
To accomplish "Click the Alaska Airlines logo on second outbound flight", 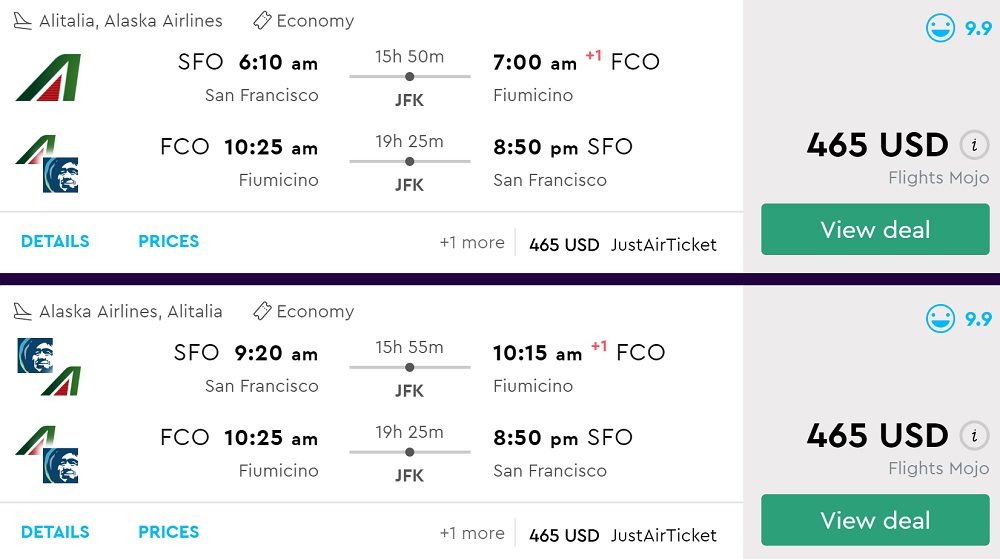I will click(34, 355).
